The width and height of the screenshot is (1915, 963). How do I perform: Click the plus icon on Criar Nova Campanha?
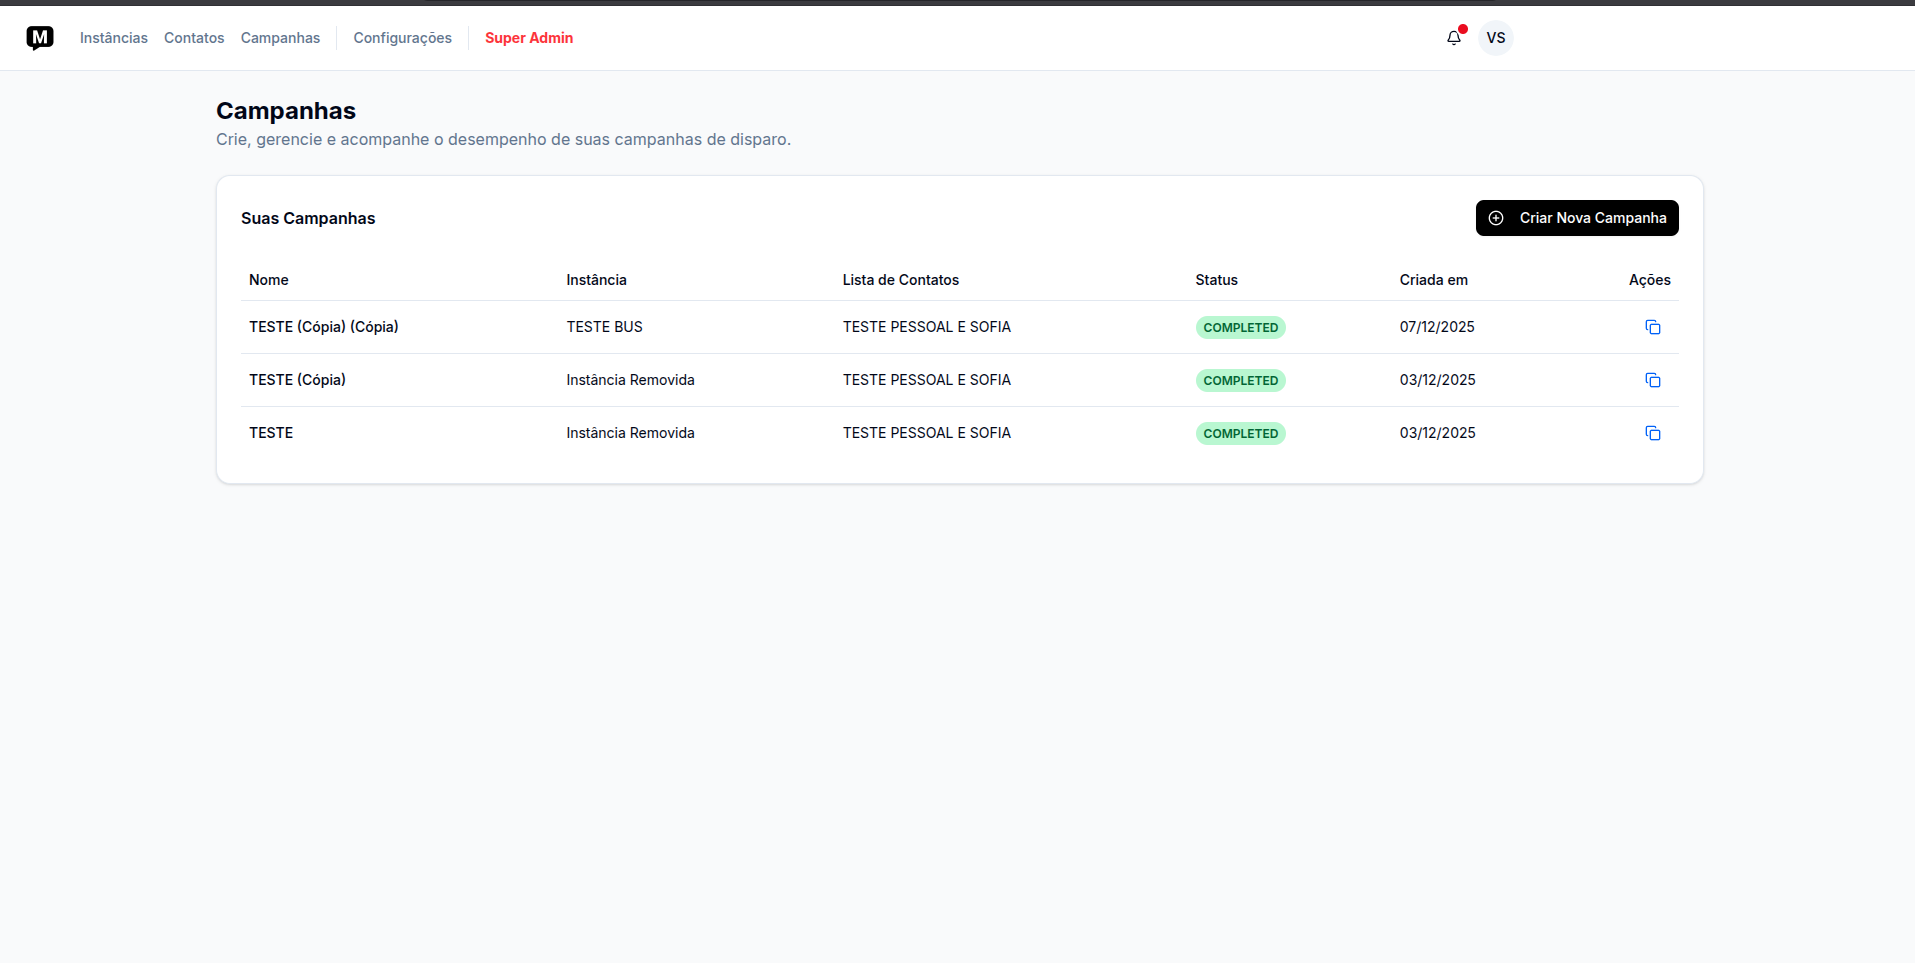(1496, 218)
